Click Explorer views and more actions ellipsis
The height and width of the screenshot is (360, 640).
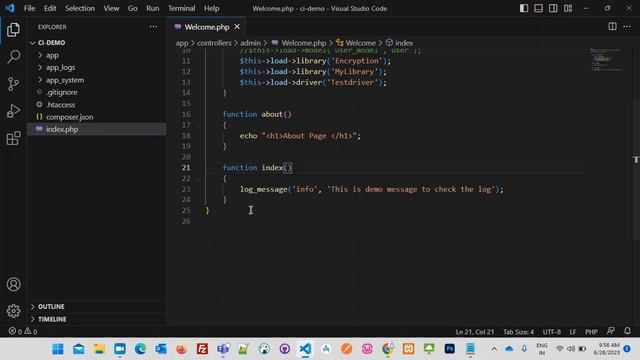point(153,27)
